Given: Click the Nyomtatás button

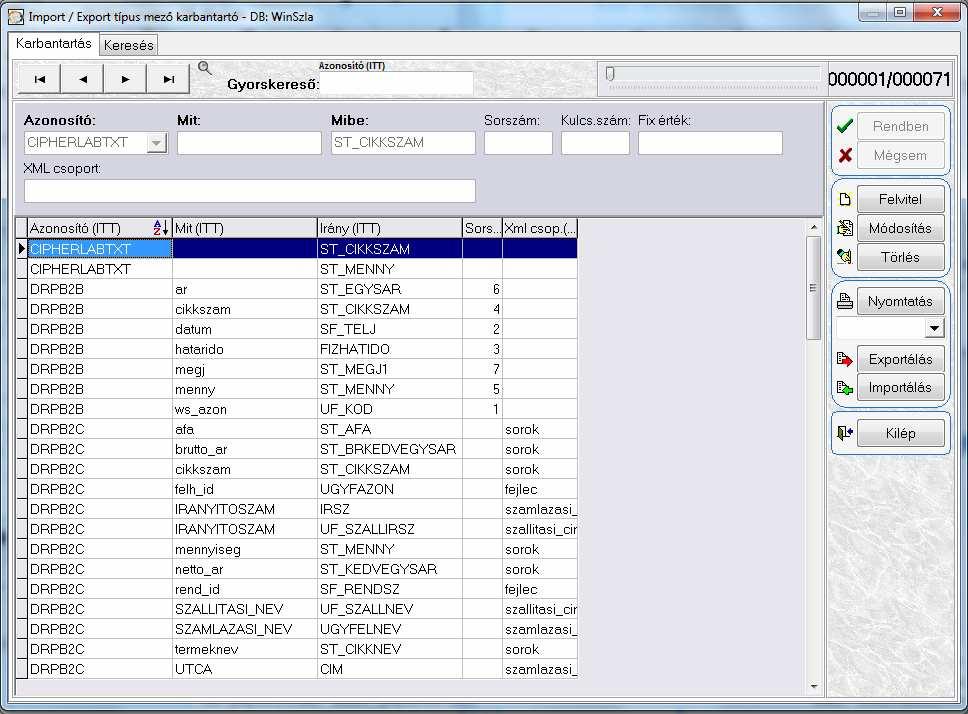Looking at the screenshot, I should [901, 301].
